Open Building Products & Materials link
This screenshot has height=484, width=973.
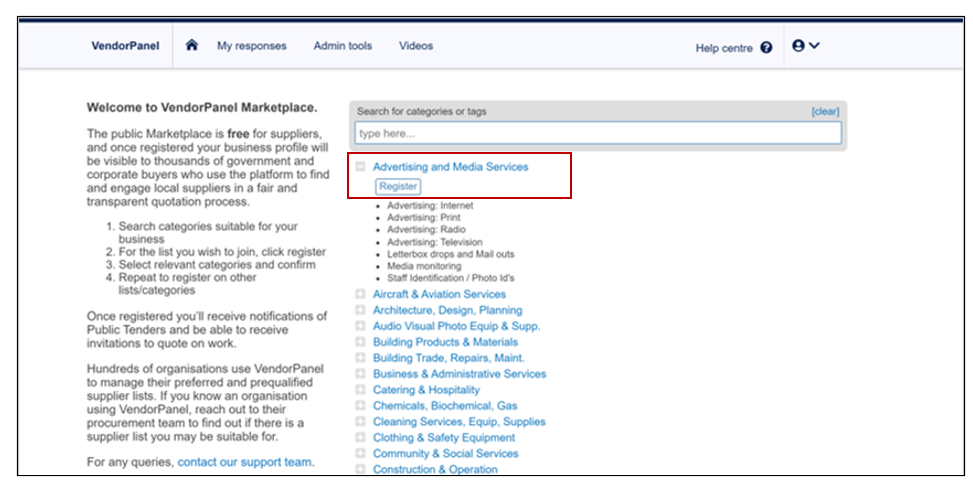[446, 342]
